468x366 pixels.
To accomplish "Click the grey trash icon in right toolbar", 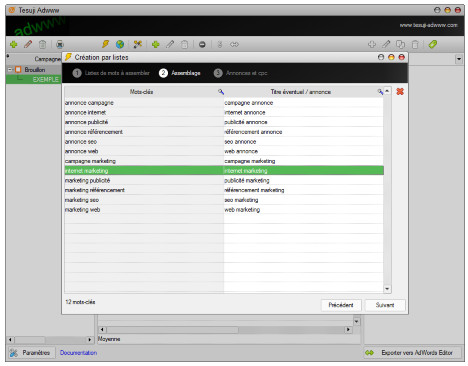I will tap(415, 44).
